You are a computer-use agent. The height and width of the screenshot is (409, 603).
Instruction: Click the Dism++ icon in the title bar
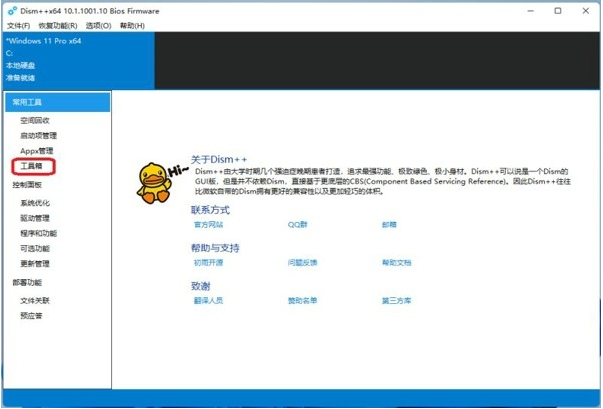click(11, 9)
